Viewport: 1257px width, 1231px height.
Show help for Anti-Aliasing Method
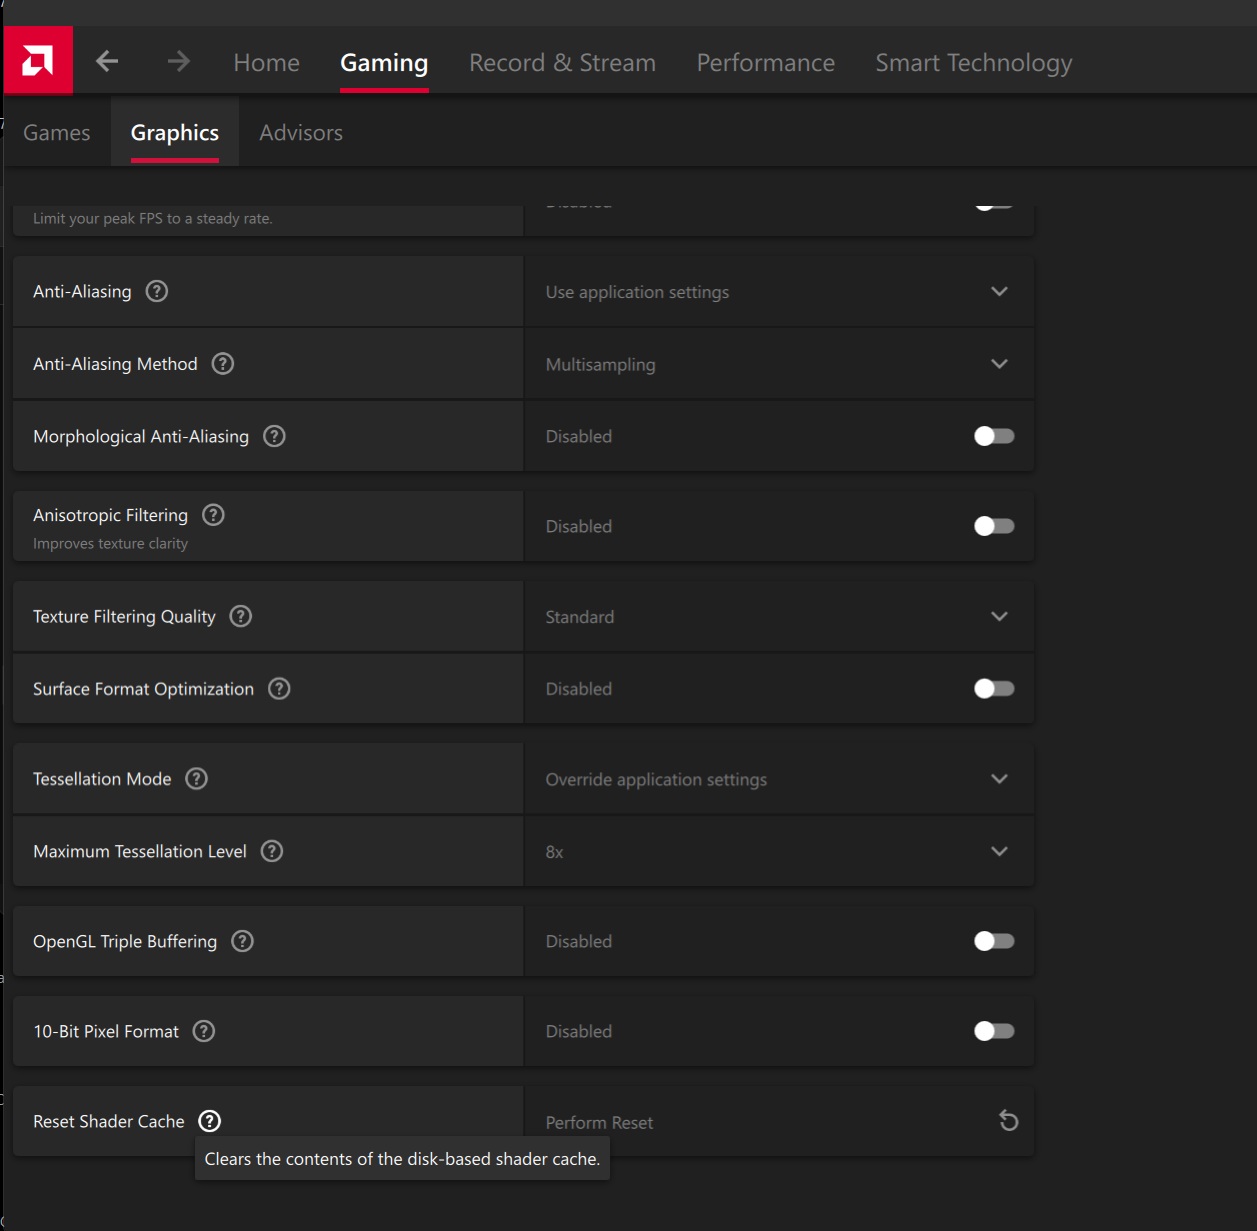(223, 364)
